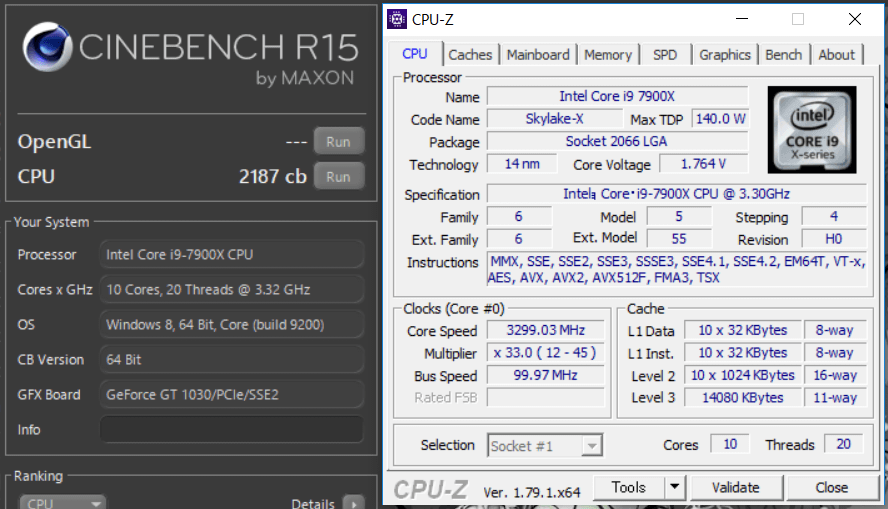
Task: Run the OpenGL benchmark
Action: (338, 142)
